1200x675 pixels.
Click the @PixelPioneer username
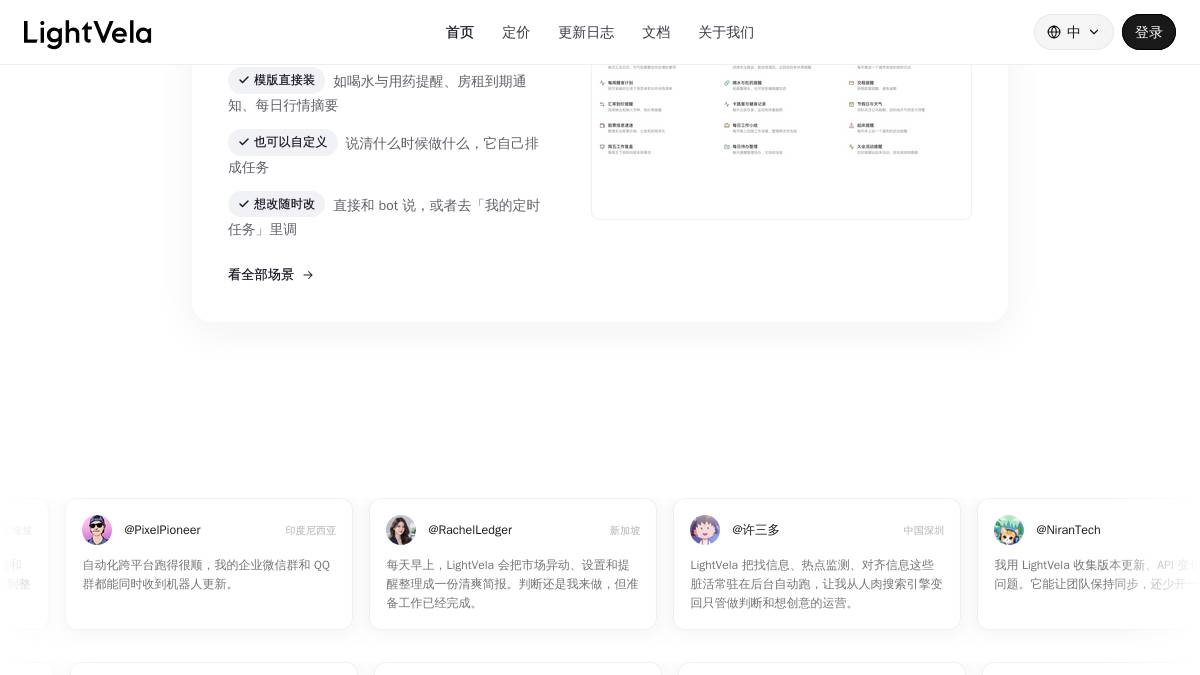click(162, 530)
